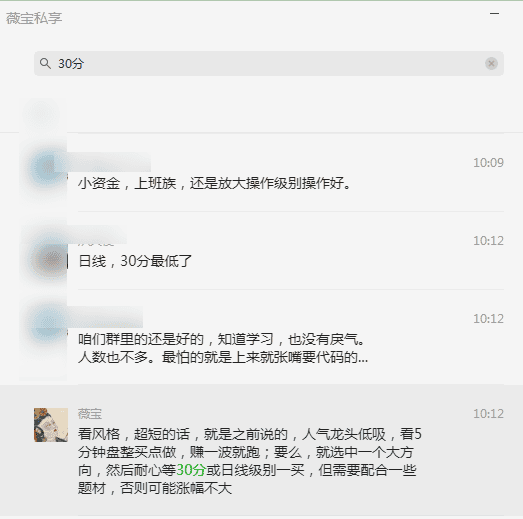
Task: Click the 10:09 timestamp
Action: tap(488, 163)
